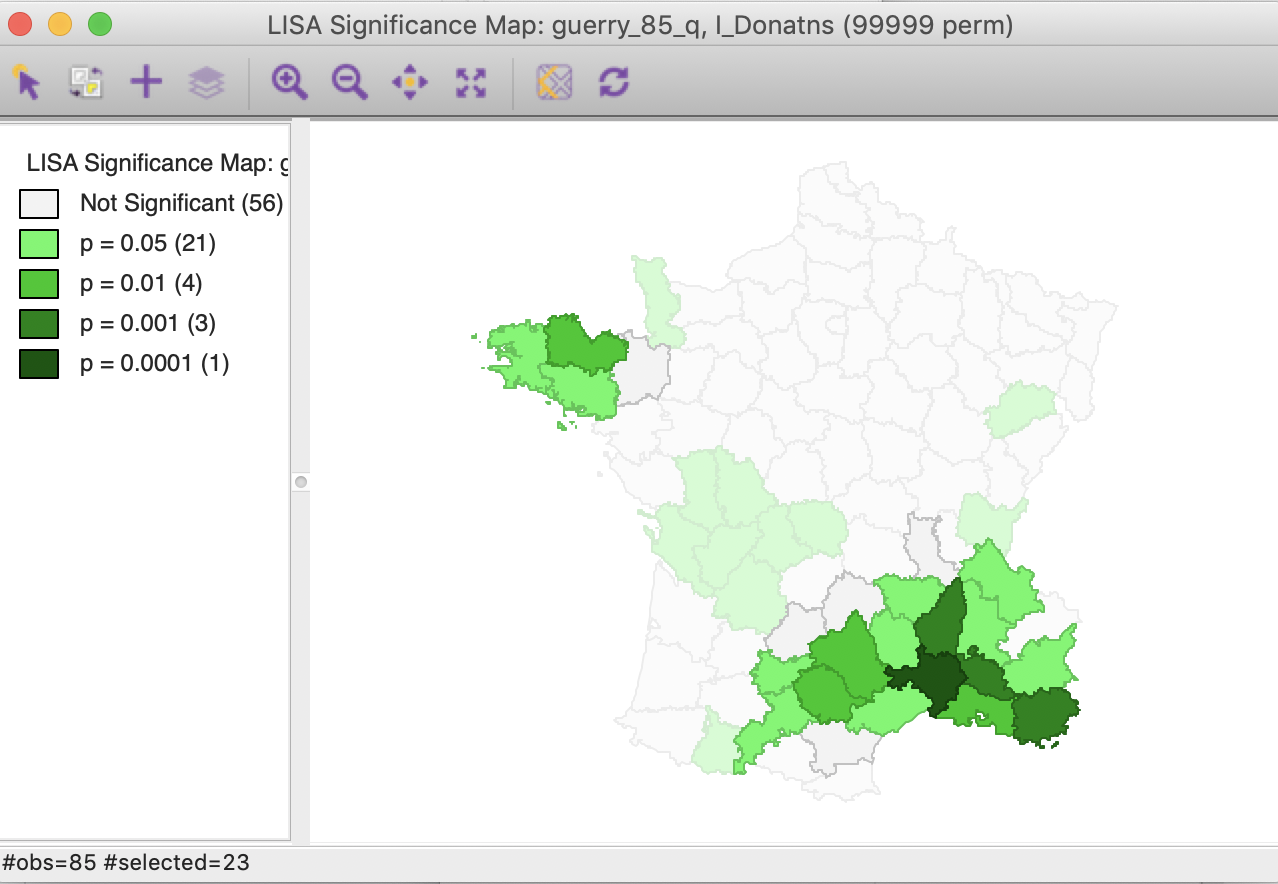Click the p = 0.0001 darkest green swatch

tap(39, 364)
